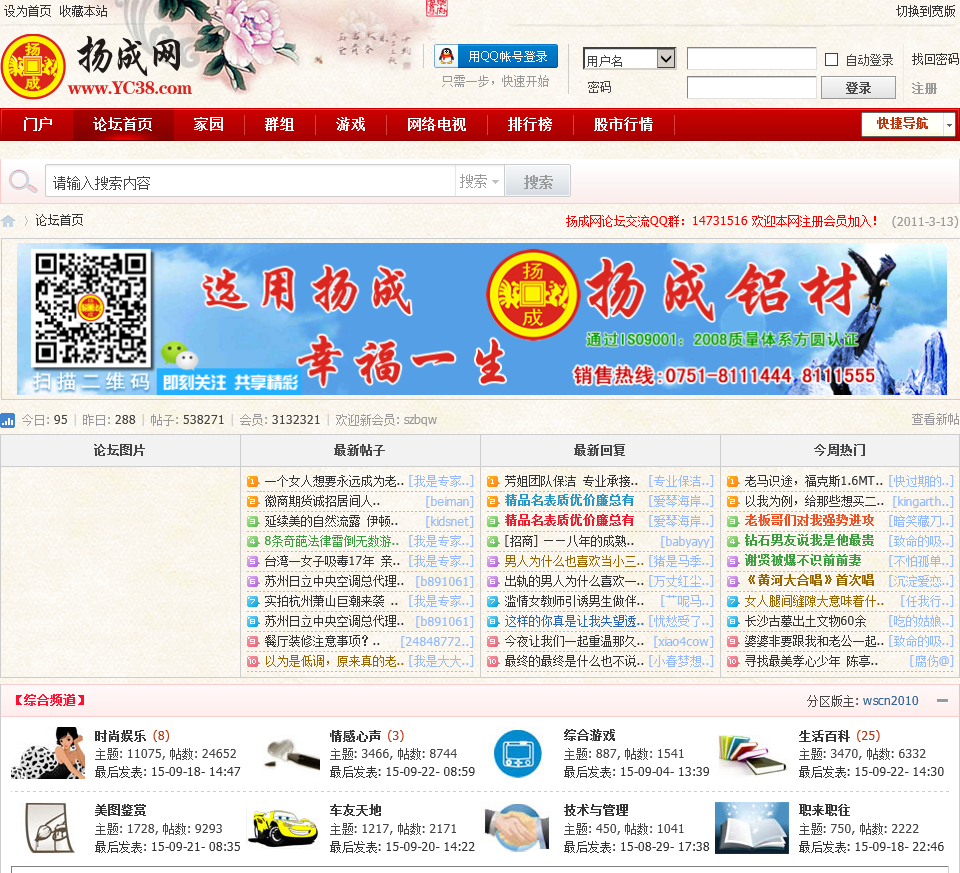Click the 用QQ帐号登录 button
This screenshot has width=960, height=873.
point(496,56)
